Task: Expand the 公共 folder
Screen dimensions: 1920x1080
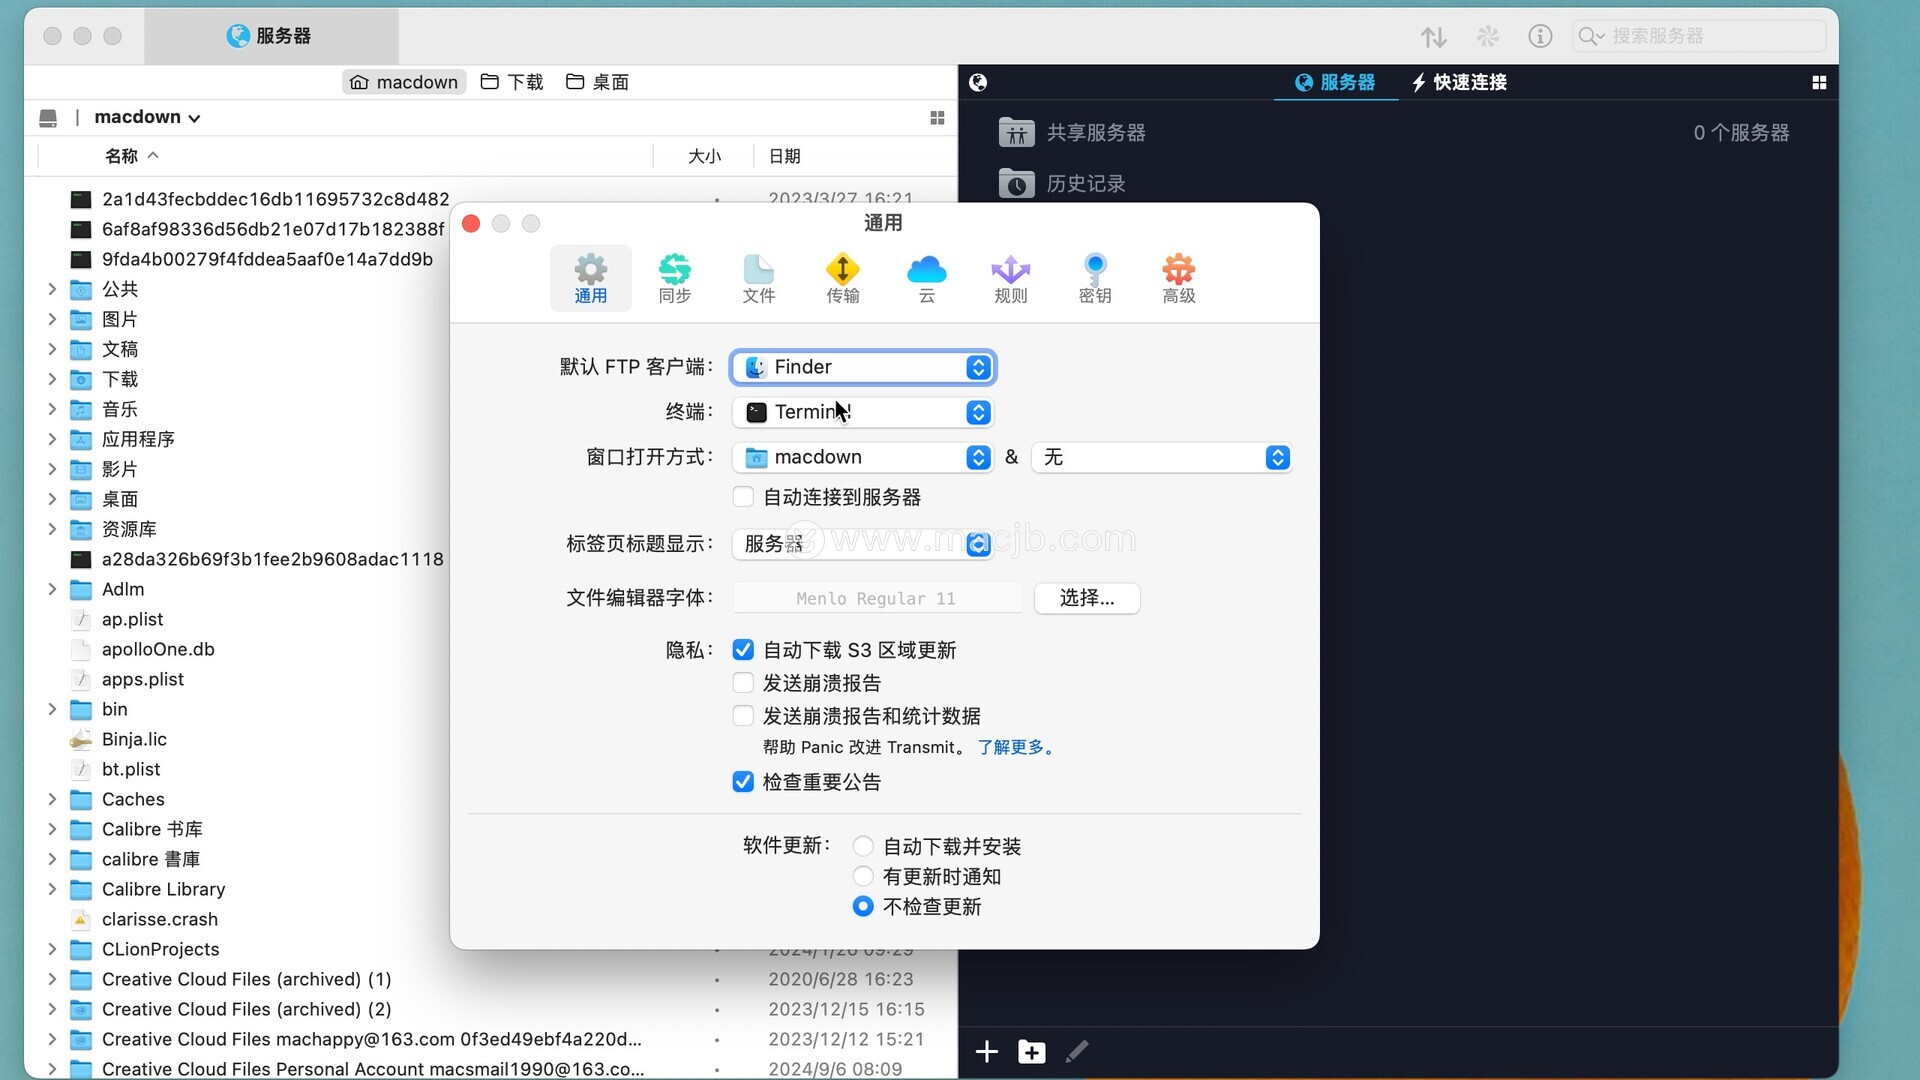Action: click(52, 289)
